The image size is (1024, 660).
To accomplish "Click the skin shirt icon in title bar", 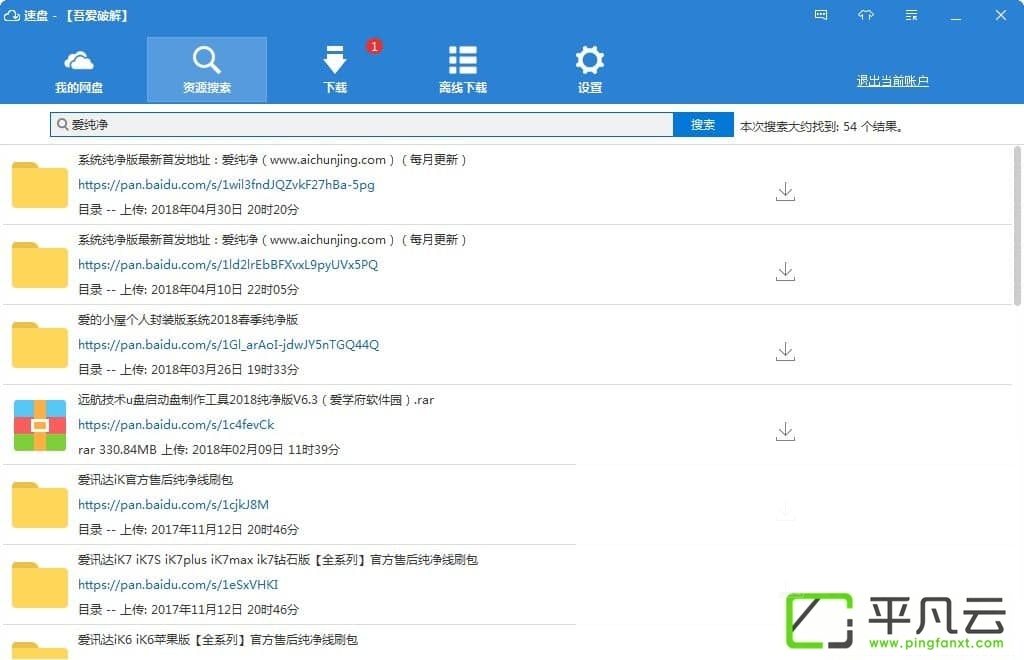I will click(x=866, y=15).
